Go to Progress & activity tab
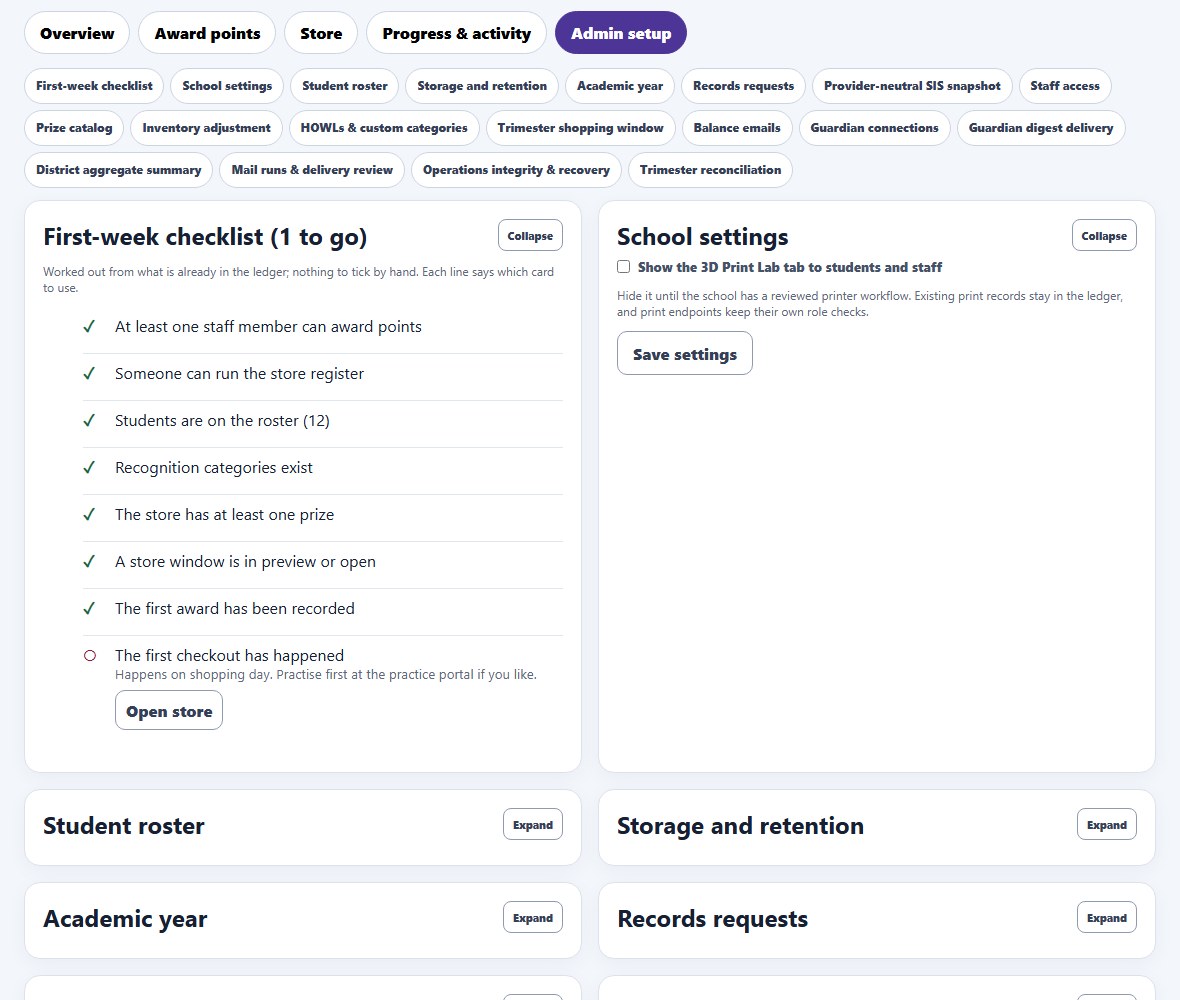 [x=456, y=33]
